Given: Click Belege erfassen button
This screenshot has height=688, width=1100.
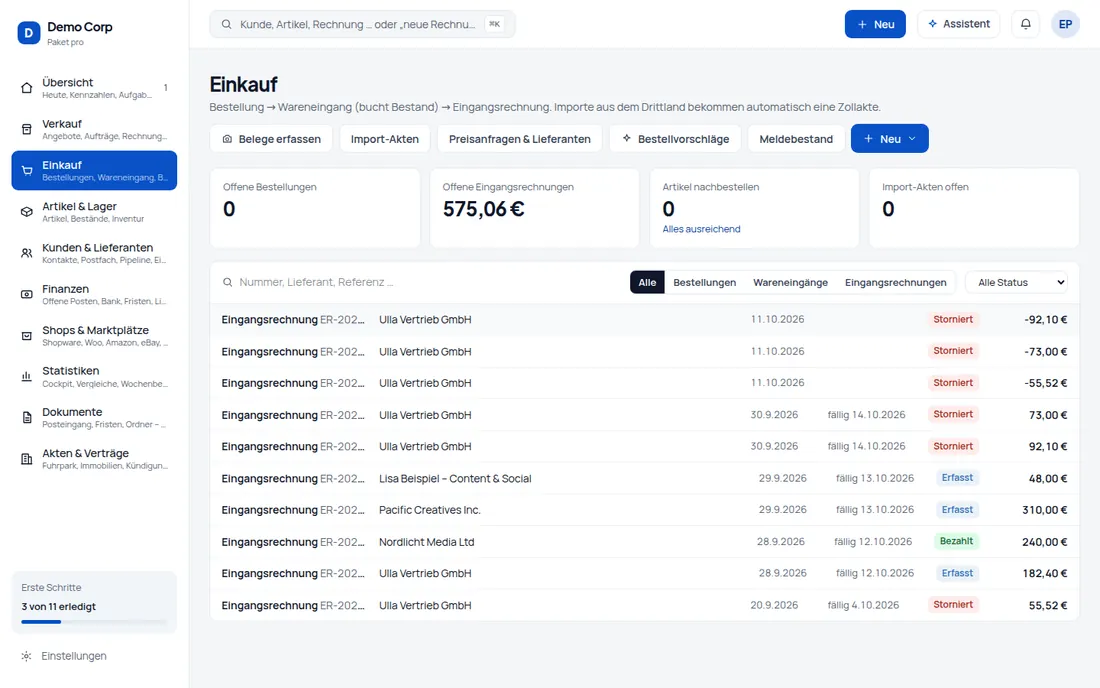Looking at the screenshot, I should pyautogui.click(x=271, y=139).
